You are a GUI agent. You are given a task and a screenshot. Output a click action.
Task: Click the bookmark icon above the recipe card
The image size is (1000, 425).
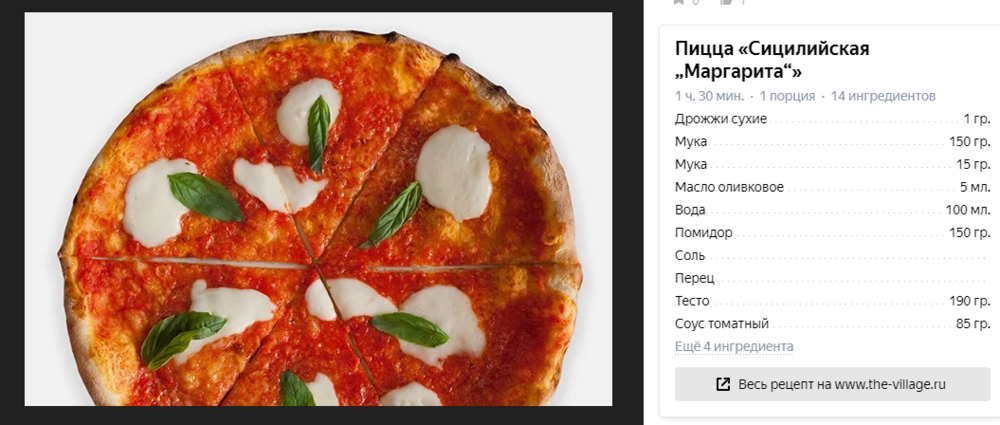(x=679, y=2)
